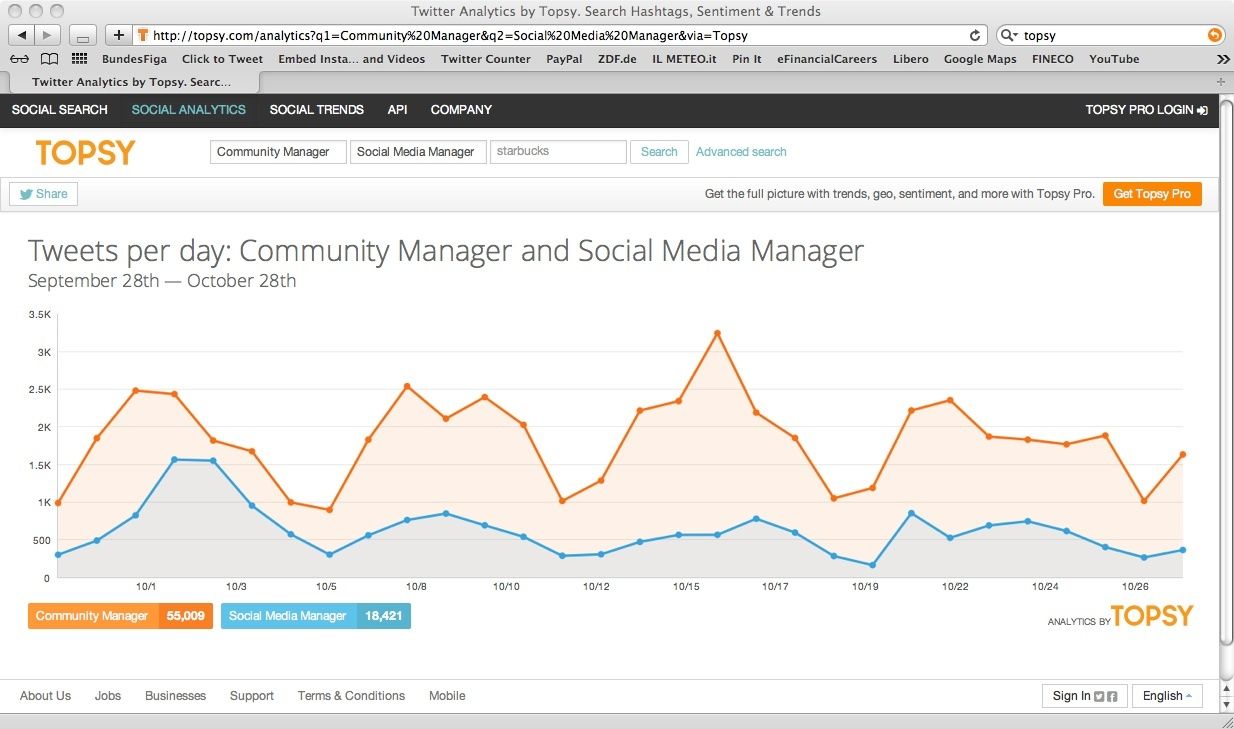Click the Safari back arrow button
Image resolution: width=1234 pixels, height=729 pixels.
coord(21,35)
